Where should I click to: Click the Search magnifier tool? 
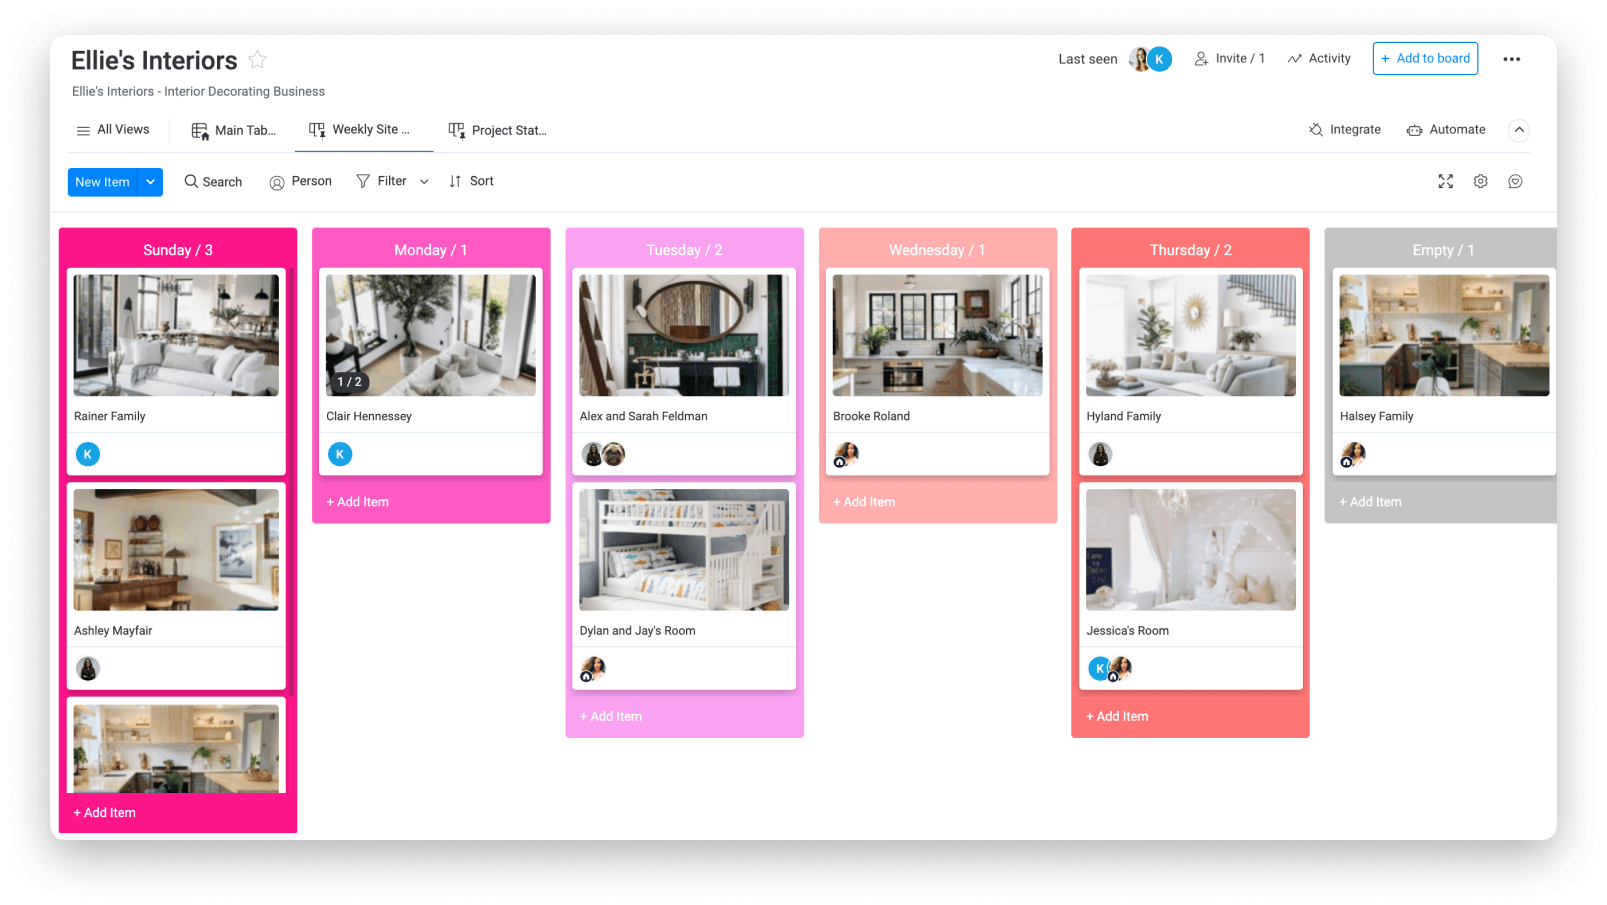coord(213,181)
